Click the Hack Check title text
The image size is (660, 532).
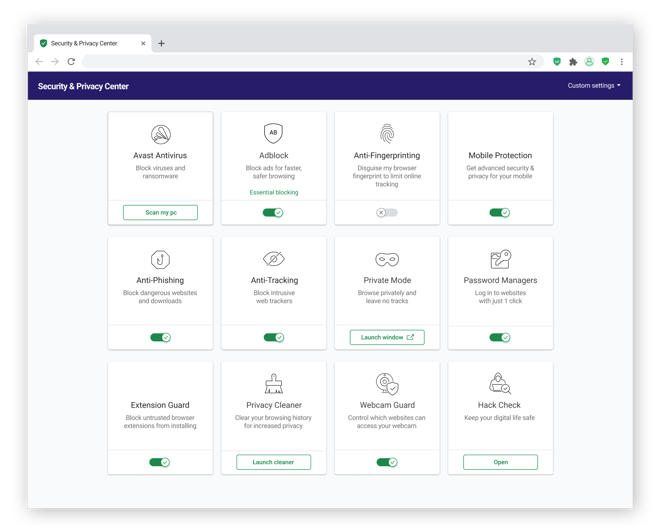coord(499,405)
